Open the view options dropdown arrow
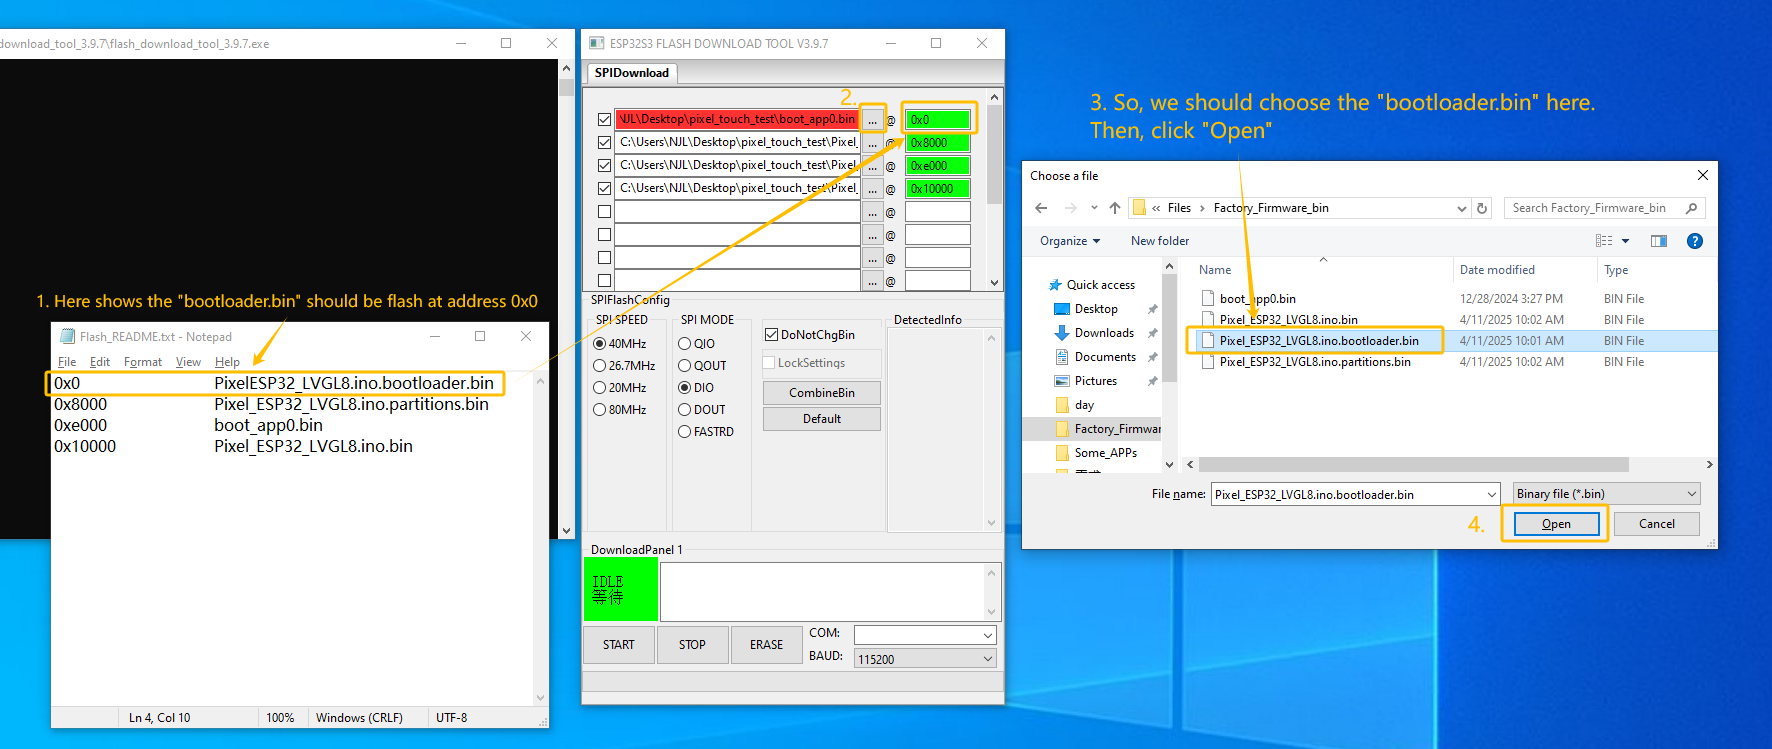The image size is (1772, 749). pos(1625,241)
